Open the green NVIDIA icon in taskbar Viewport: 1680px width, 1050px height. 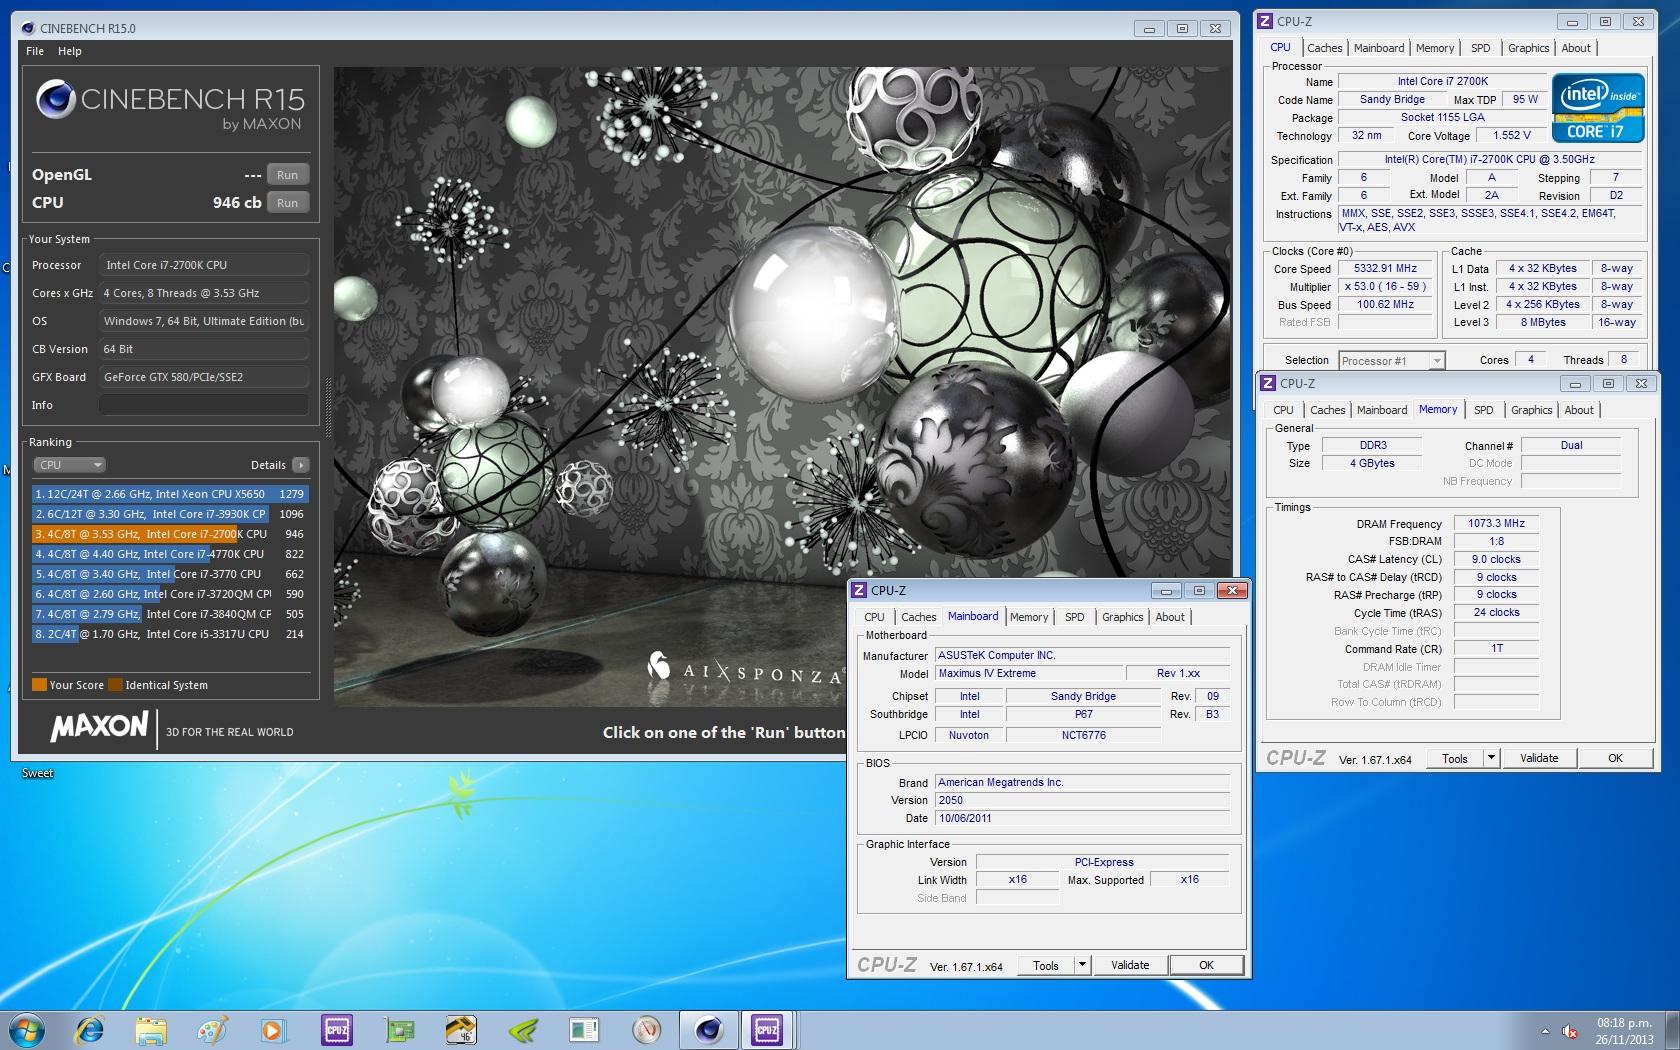523,1030
